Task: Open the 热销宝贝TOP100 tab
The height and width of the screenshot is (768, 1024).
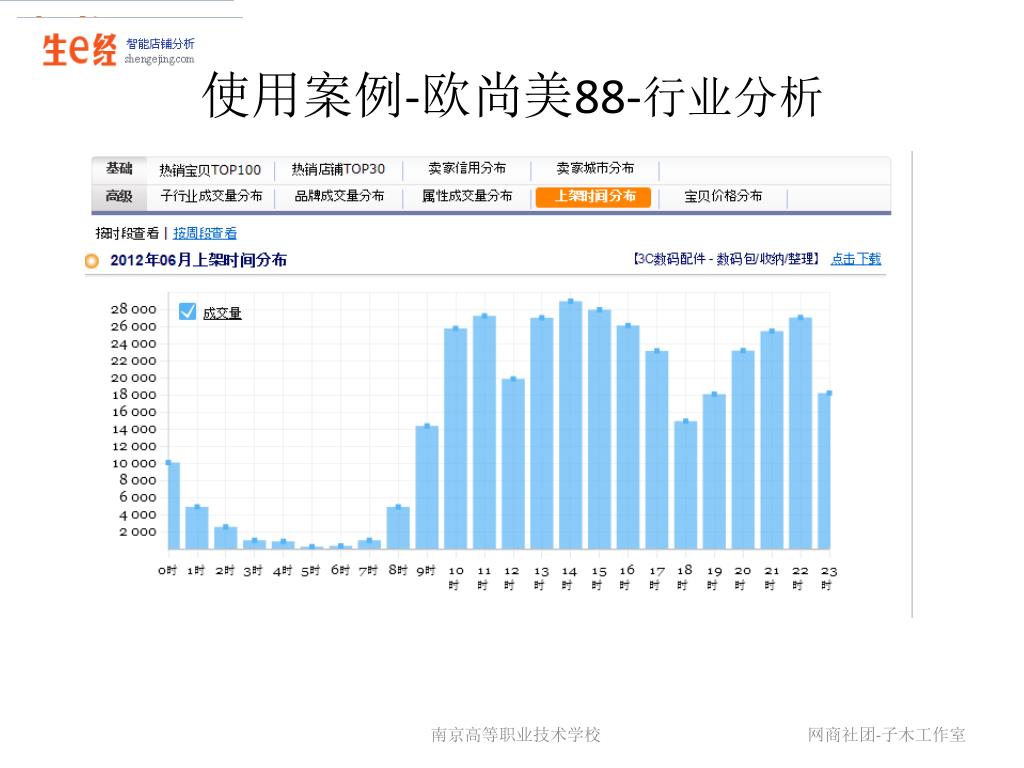Action: click(210, 170)
